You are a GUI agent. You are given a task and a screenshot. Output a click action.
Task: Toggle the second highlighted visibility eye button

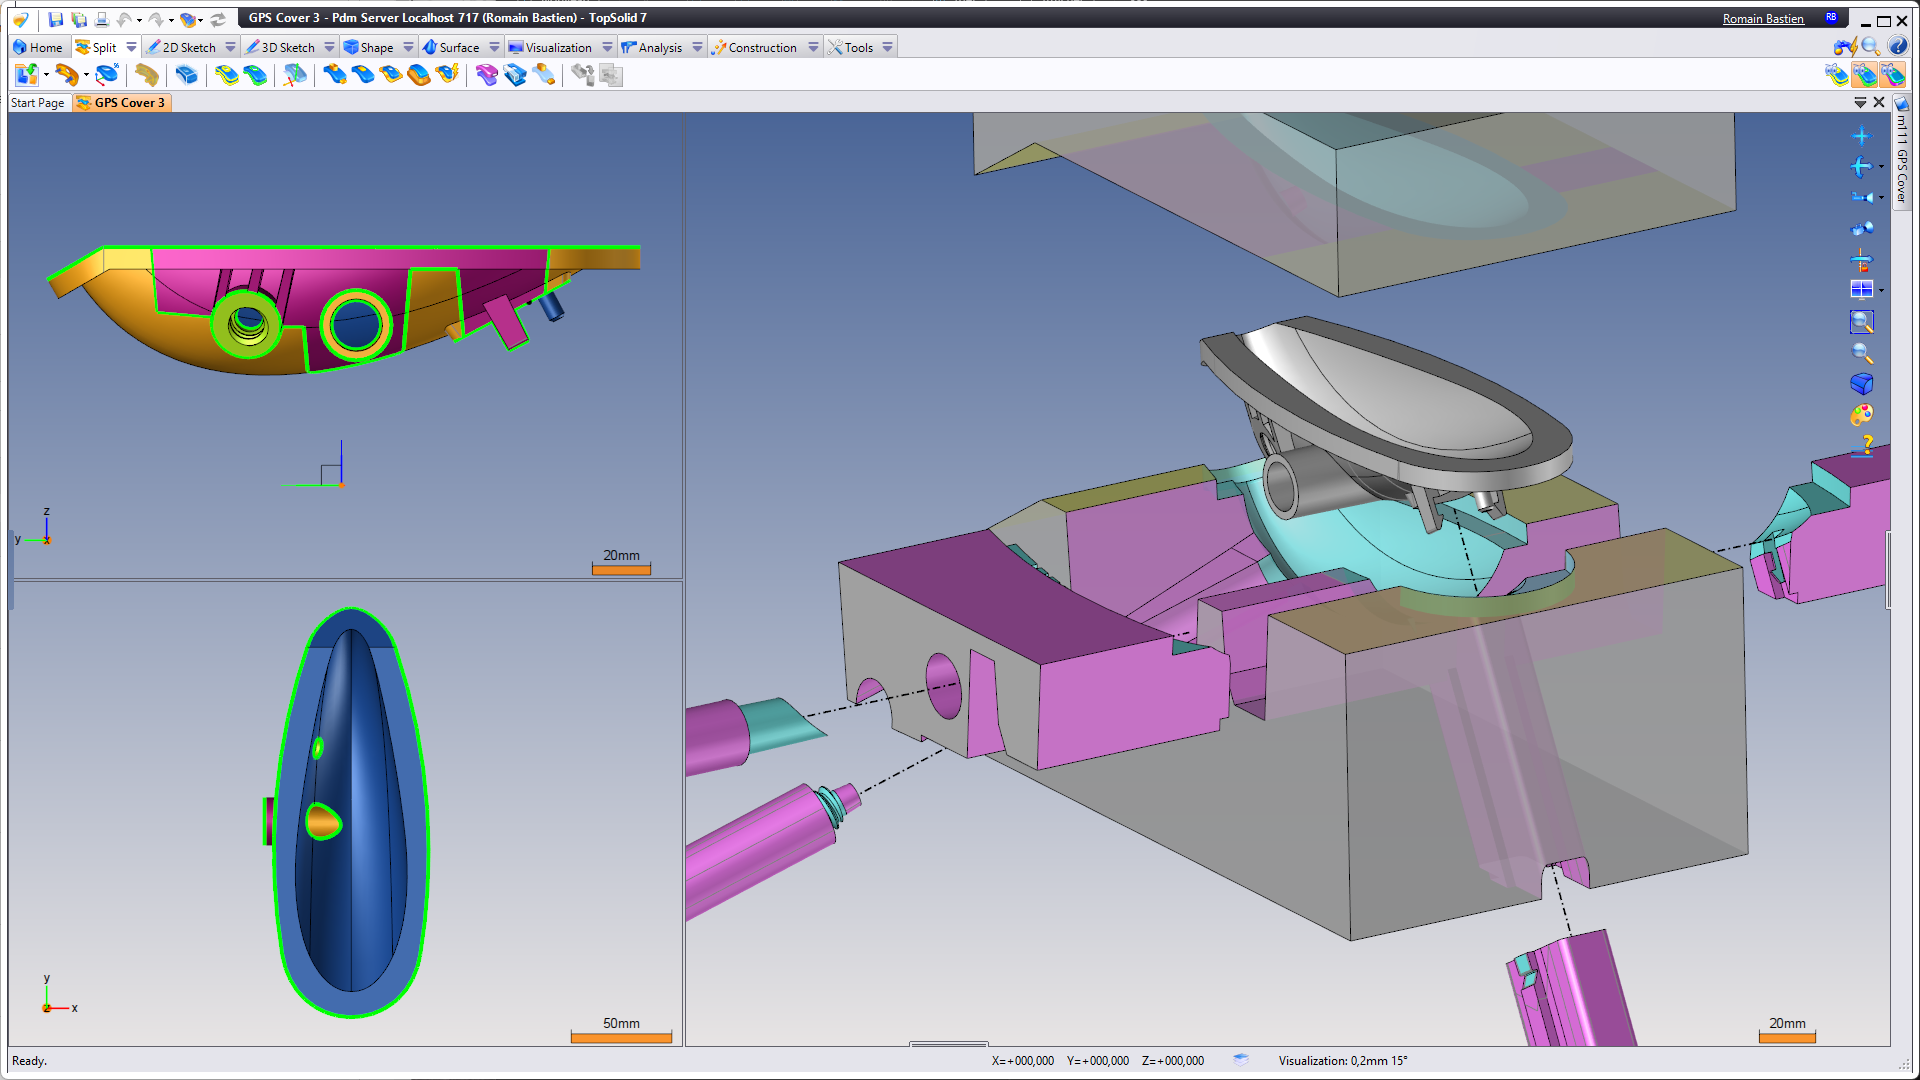click(1864, 75)
